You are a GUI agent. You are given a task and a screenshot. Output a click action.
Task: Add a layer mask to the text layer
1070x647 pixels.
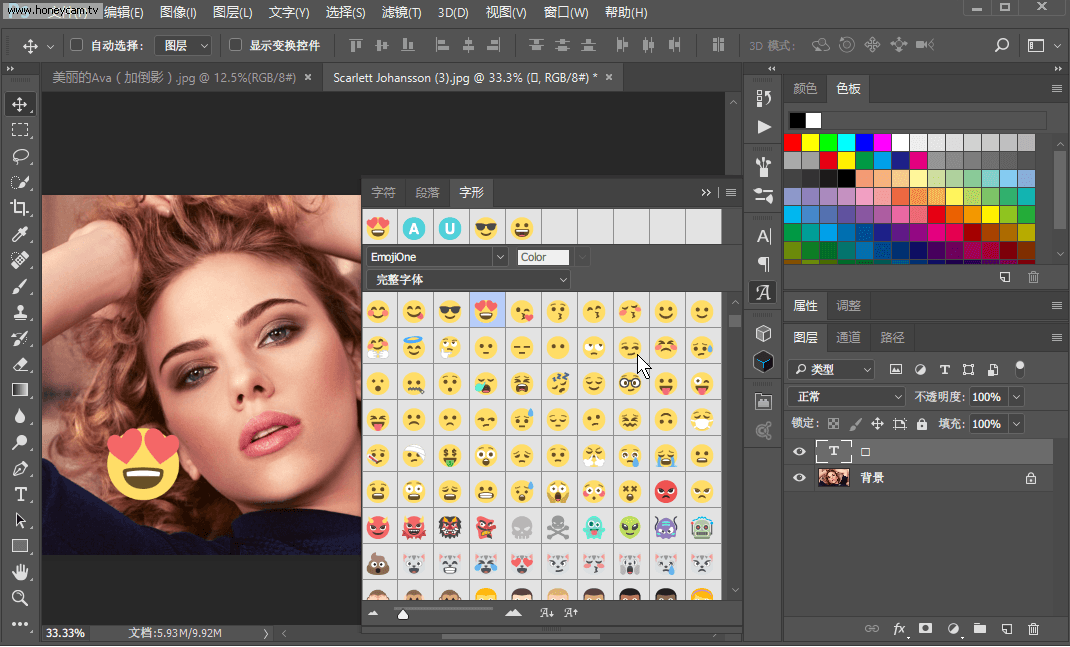[x=924, y=629]
